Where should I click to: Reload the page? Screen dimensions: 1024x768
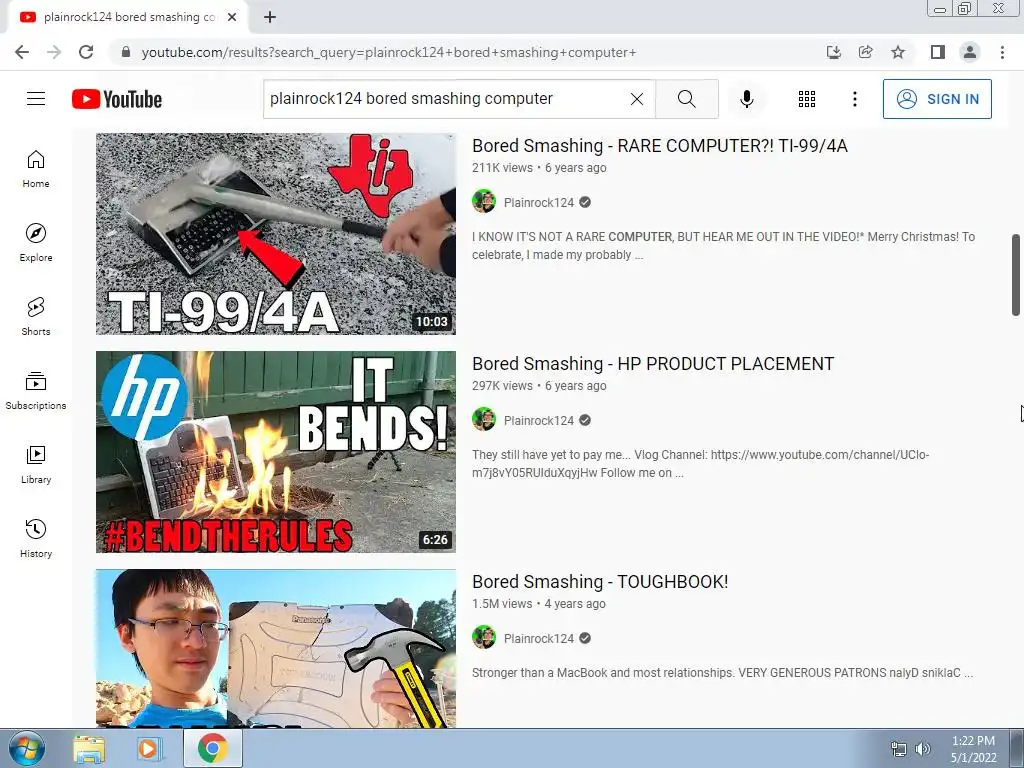[x=86, y=52]
